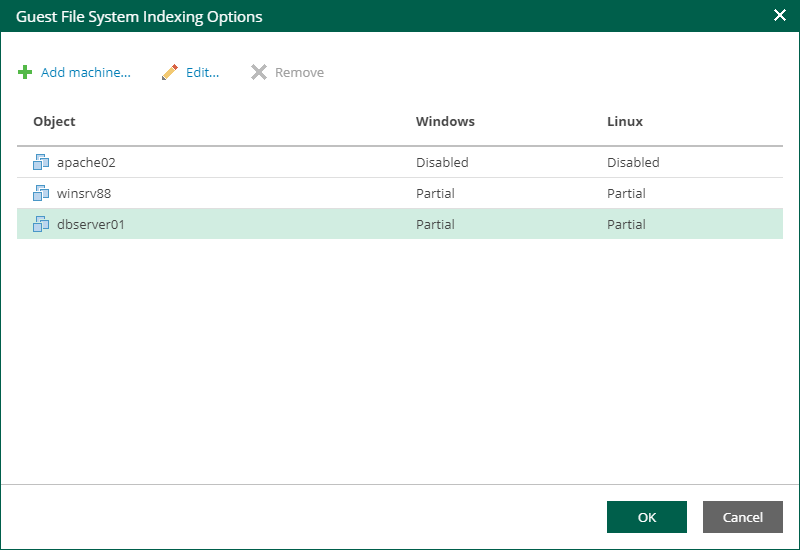Image resolution: width=800 pixels, height=550 pixels.
Task: Click the apache02 machine icon
Action: (x=41, y=162)
